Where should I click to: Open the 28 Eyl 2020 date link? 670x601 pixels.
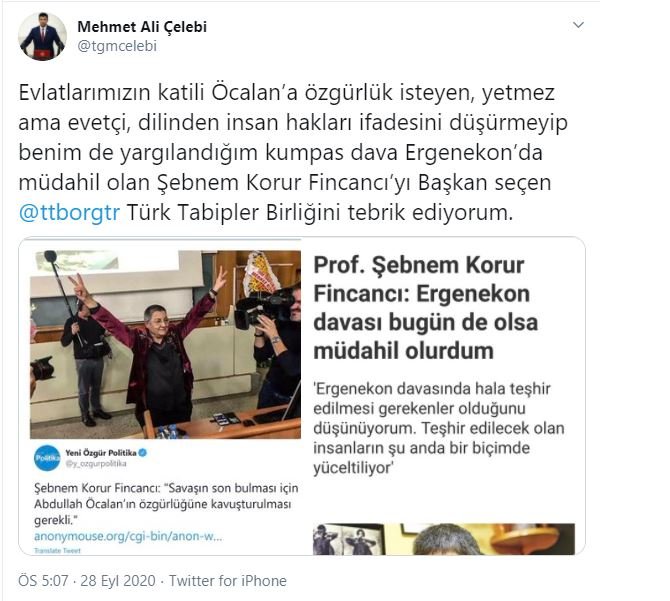coord(118,581)
